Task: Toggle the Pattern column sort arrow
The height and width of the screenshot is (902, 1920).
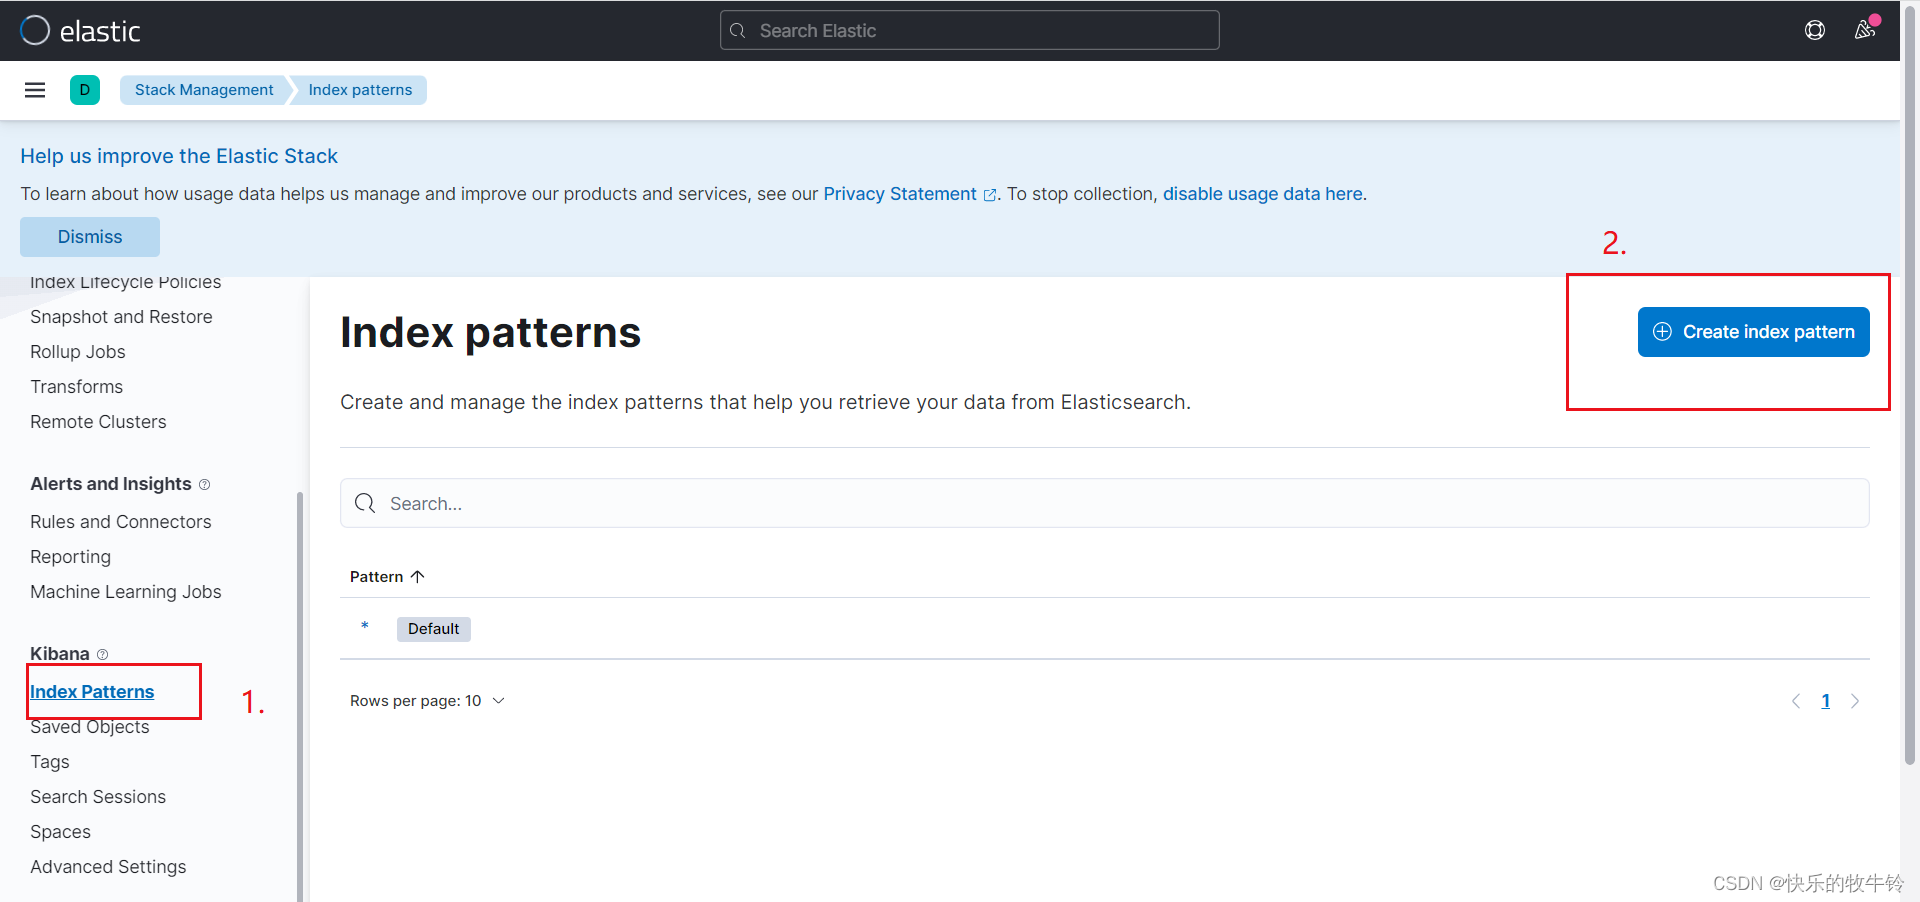Action: [419, 576]
